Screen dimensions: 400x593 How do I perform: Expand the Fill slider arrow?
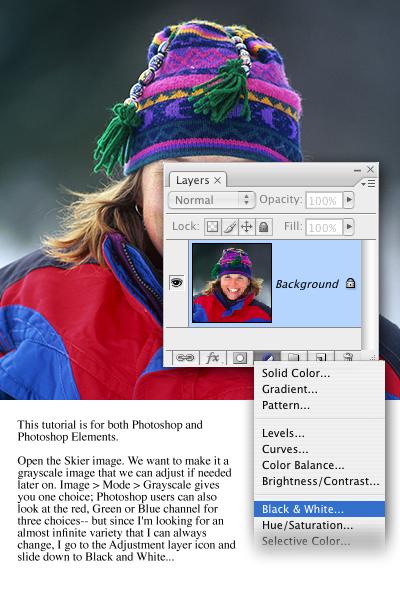[349, 227]
